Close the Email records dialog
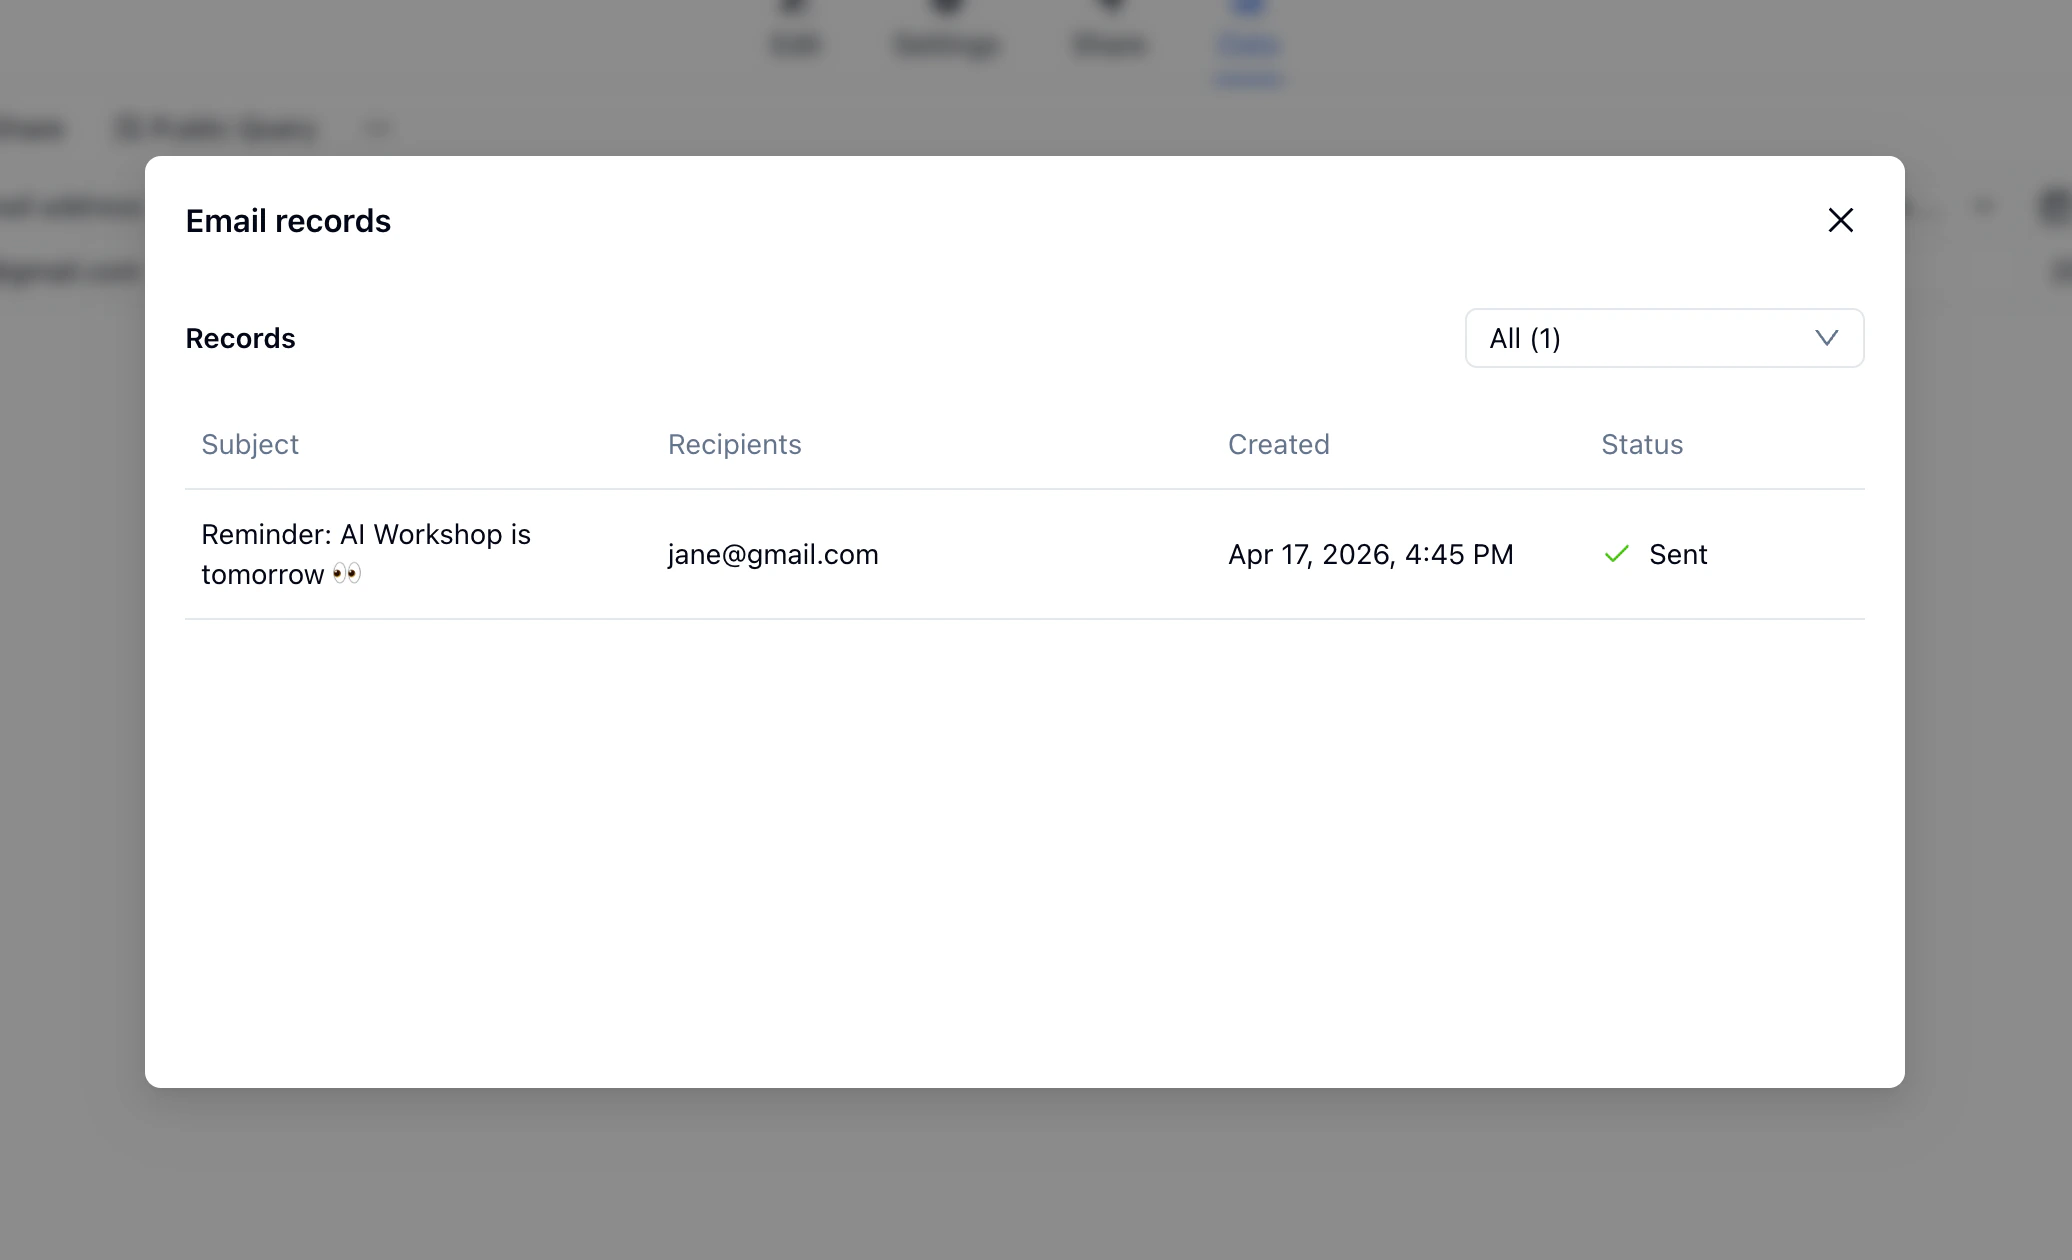The width and height of the screenshot is (2072, 1260). click(x=1840, y=220)
